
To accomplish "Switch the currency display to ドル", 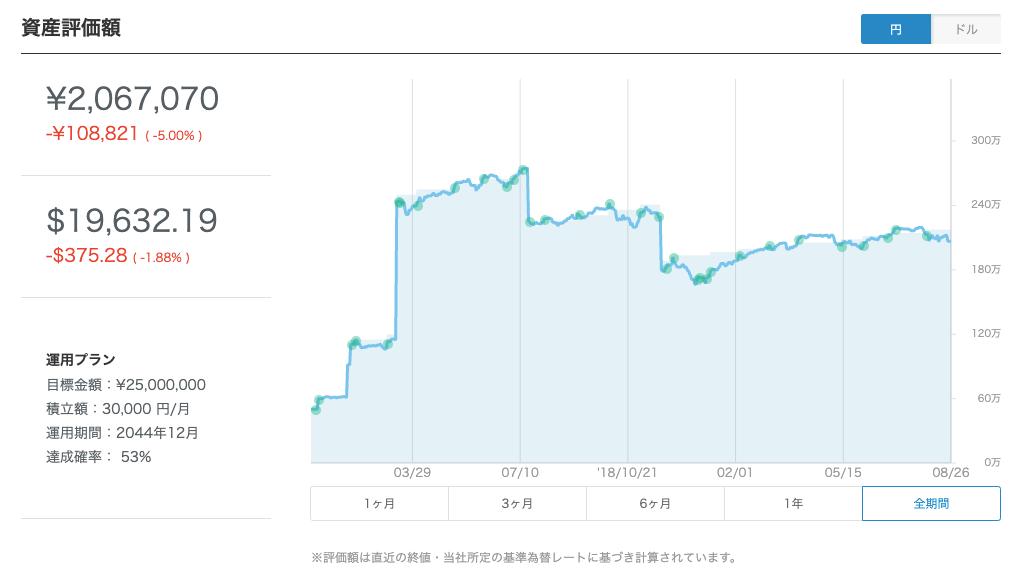I will pyautogui.click(x=966, y=29).
